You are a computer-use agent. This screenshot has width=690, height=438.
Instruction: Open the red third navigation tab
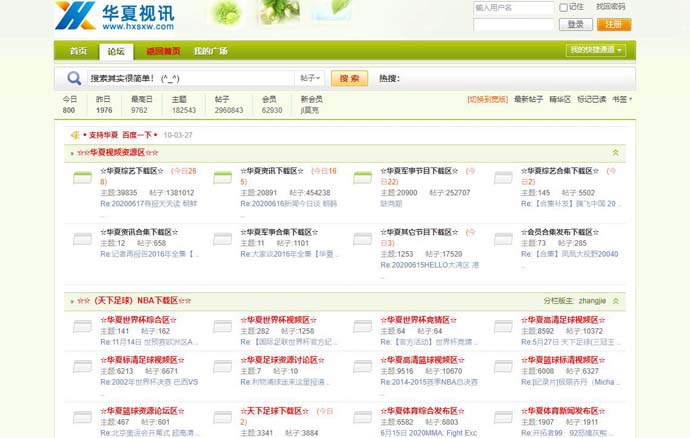tap(163, 51)
